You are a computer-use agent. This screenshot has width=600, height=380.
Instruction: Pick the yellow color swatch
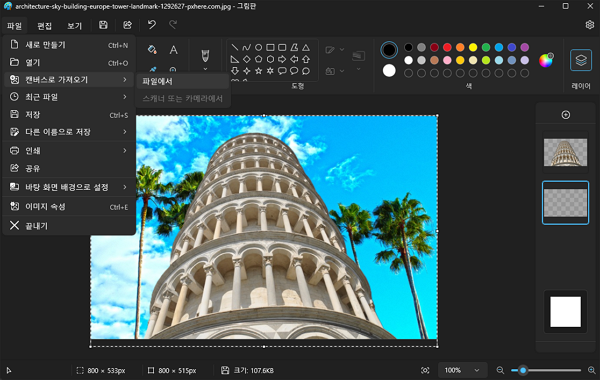tap(473, 47)
